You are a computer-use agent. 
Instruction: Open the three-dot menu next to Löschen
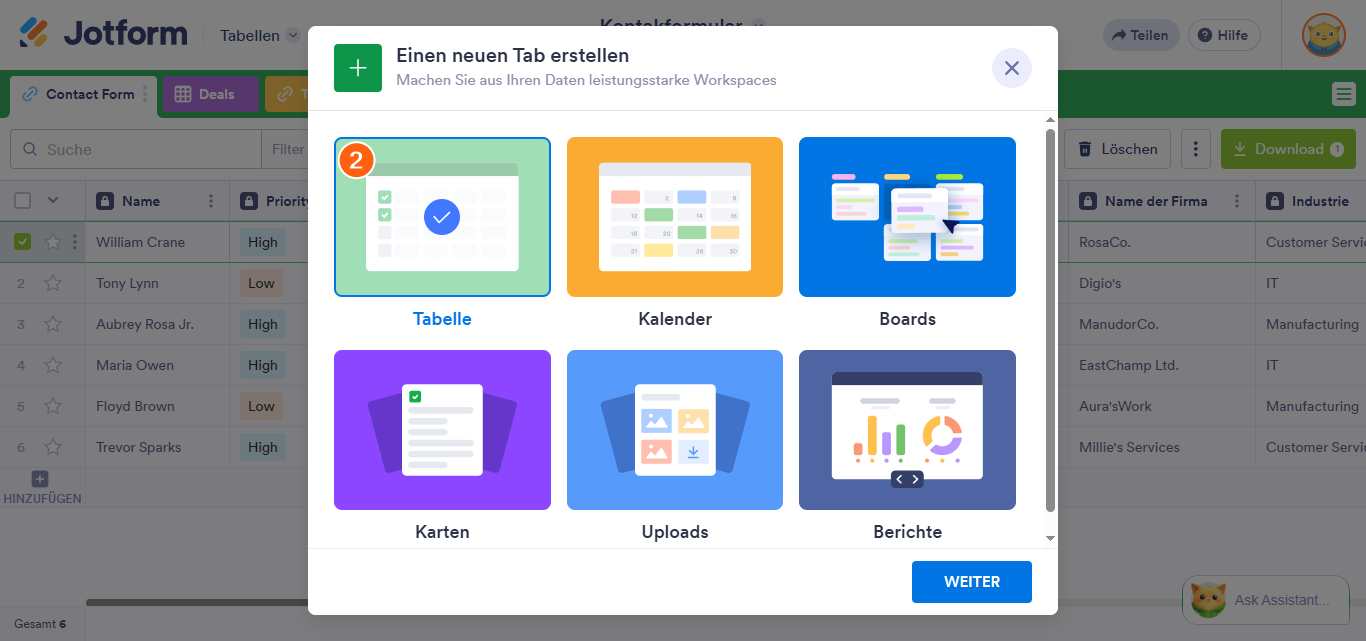(x=1196, y=148)
